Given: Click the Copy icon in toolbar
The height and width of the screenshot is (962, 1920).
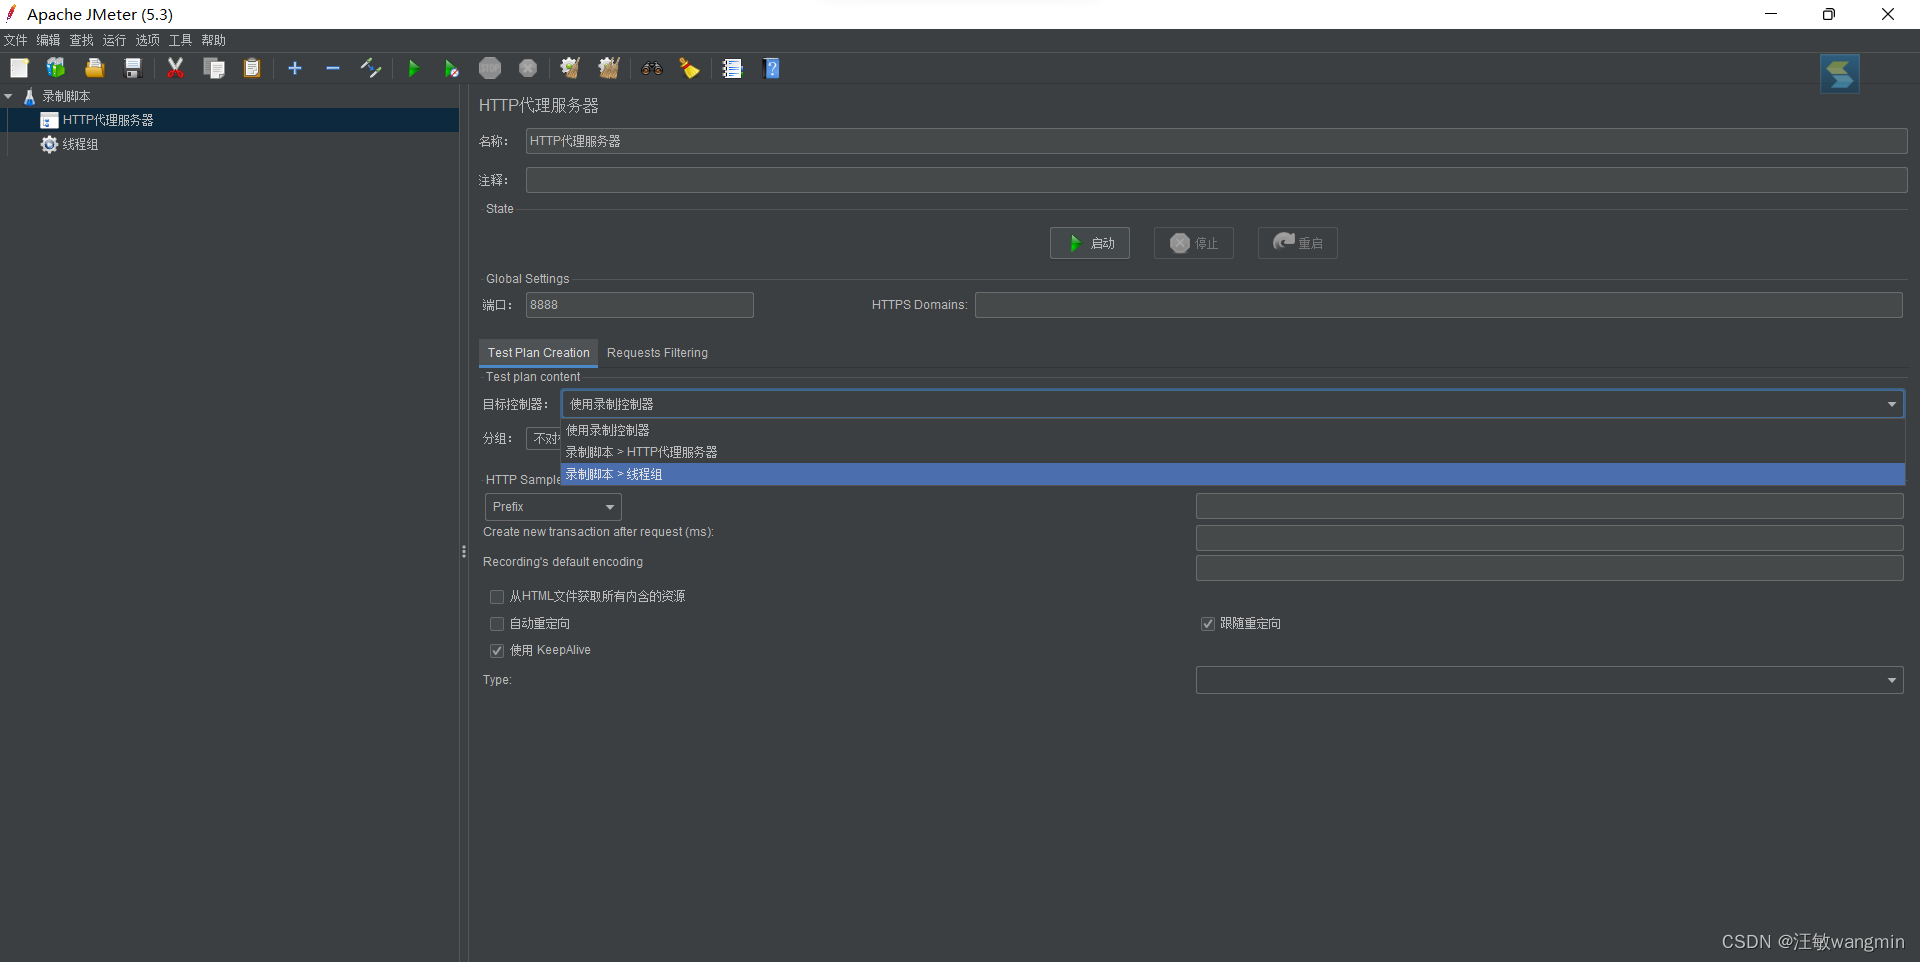Looking at the screenshot, I should (x=214, y=68).
